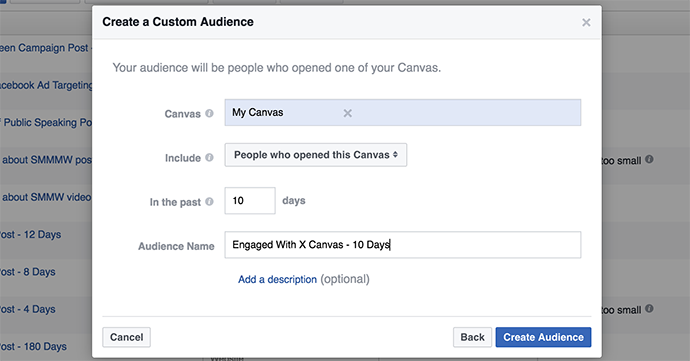Click the info icon next to Canvas
Image resolution: width=690 pixels, height=361 pixels.
(209, 113)
